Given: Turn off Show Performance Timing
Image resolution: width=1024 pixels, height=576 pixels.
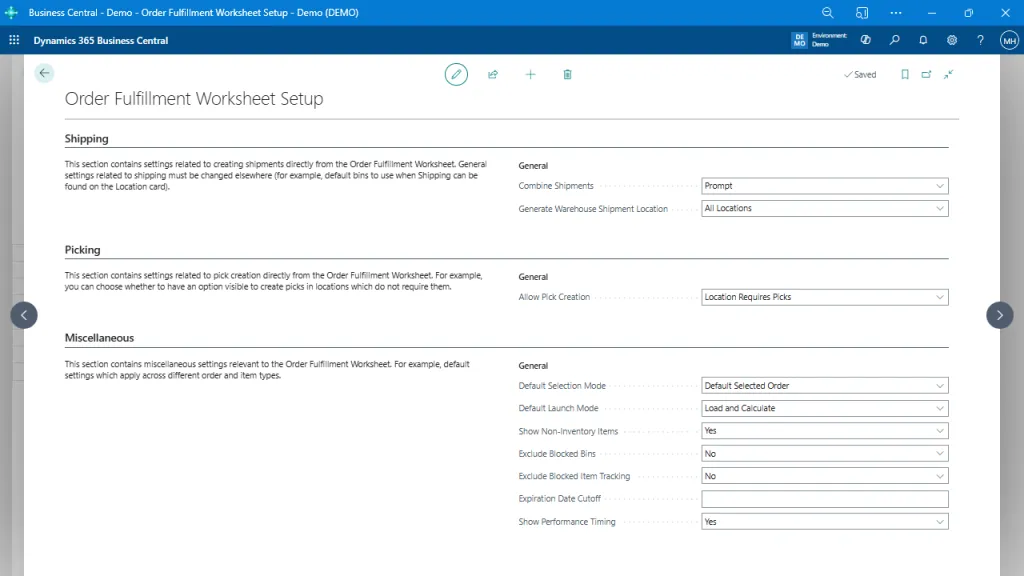Looking at the screenshot, I should coord(938,521).
